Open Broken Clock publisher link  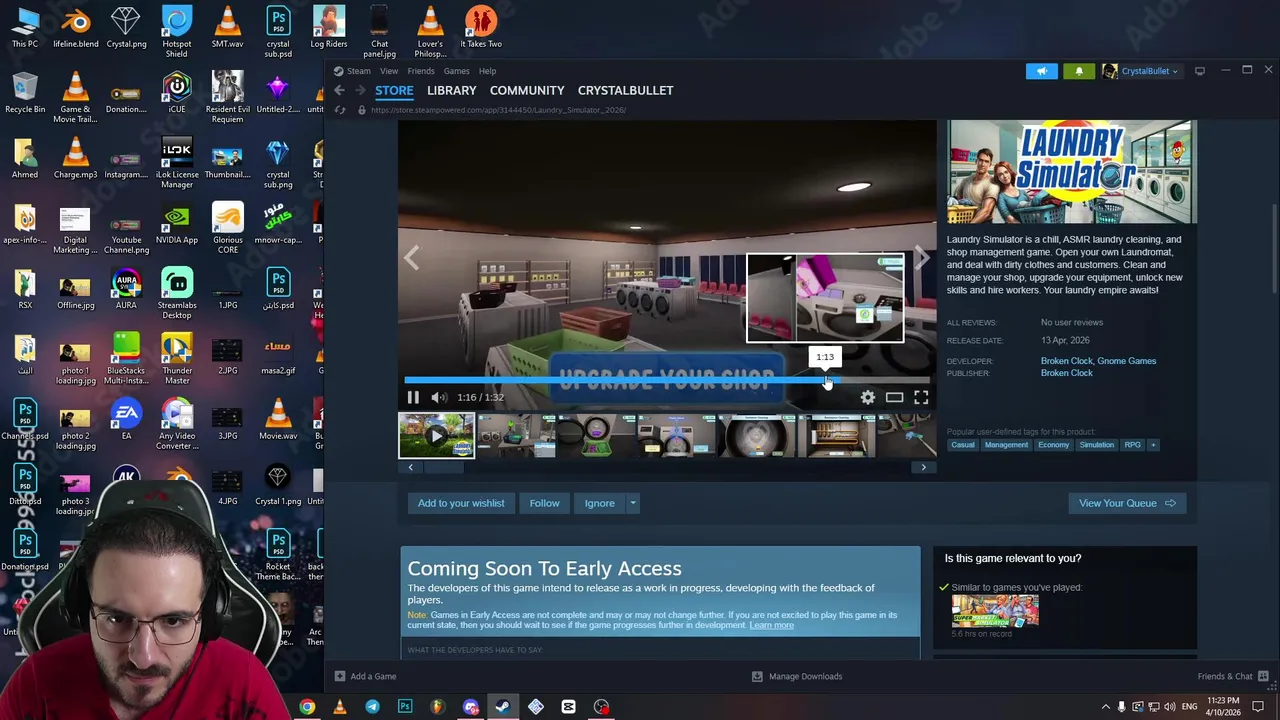[x=1067, y=373]
